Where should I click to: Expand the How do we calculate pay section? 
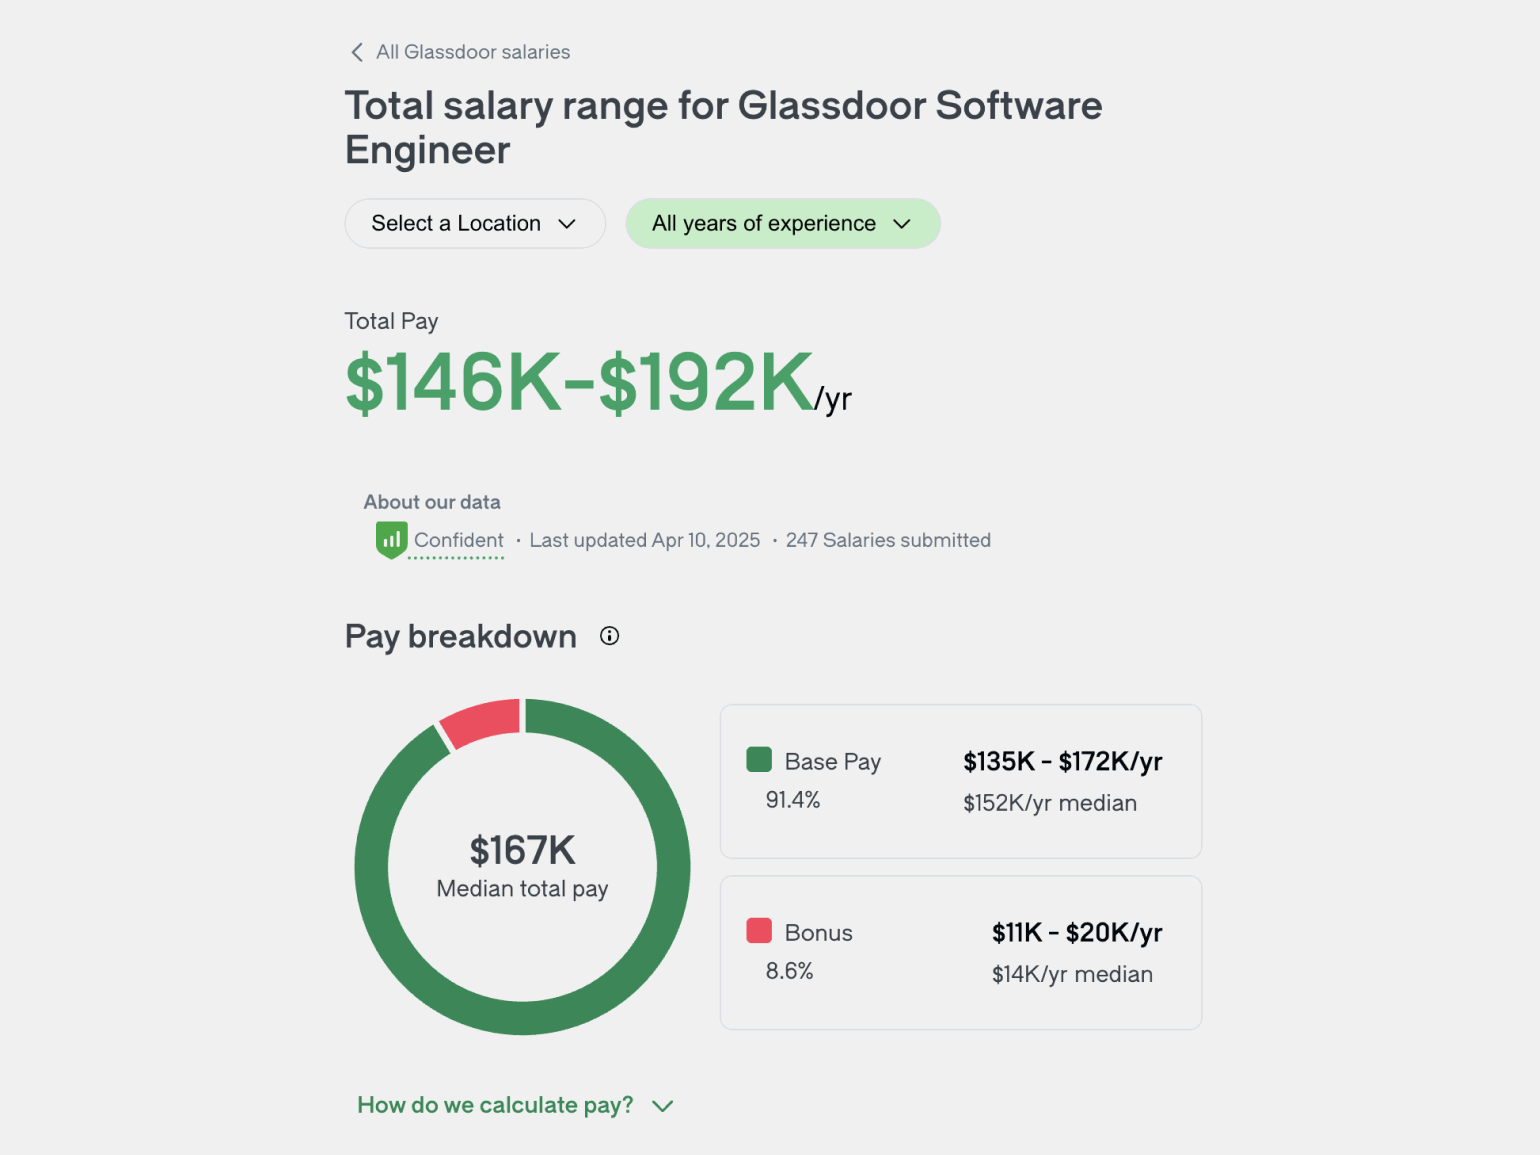(x=515, y=1105)
